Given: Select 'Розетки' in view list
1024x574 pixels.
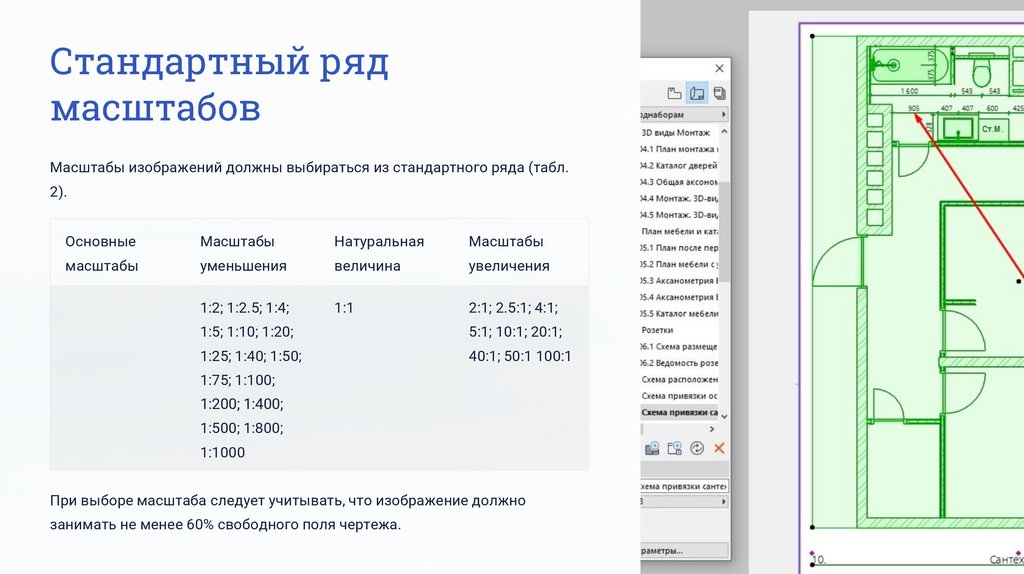Looking at the screenshot, I should coord(657,330).
